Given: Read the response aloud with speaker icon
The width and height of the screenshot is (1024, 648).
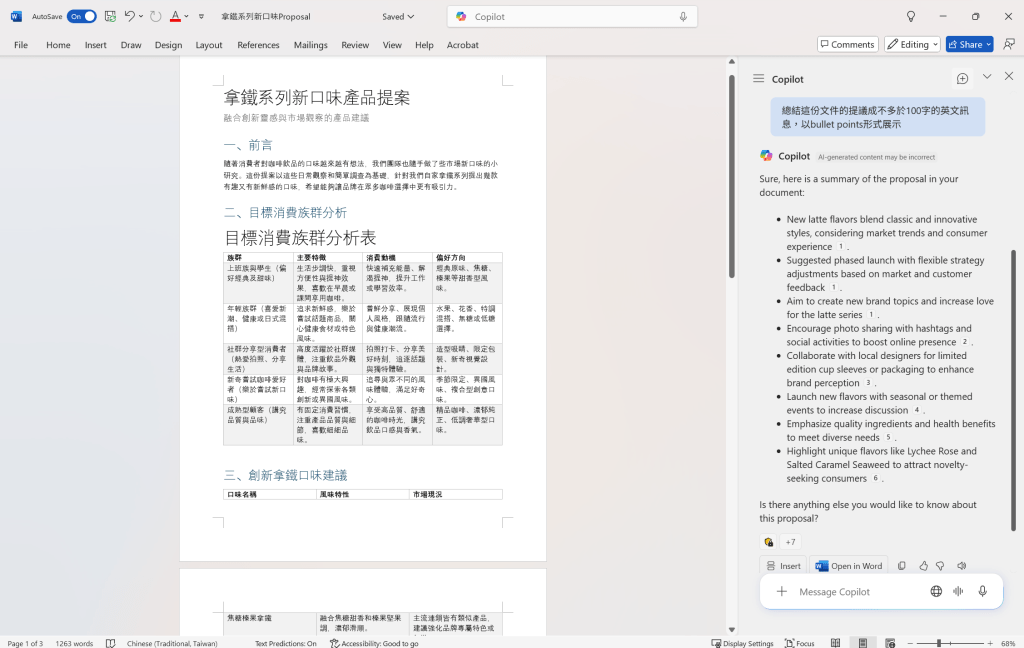Looking at the screenshot, I should pos(962,566).
